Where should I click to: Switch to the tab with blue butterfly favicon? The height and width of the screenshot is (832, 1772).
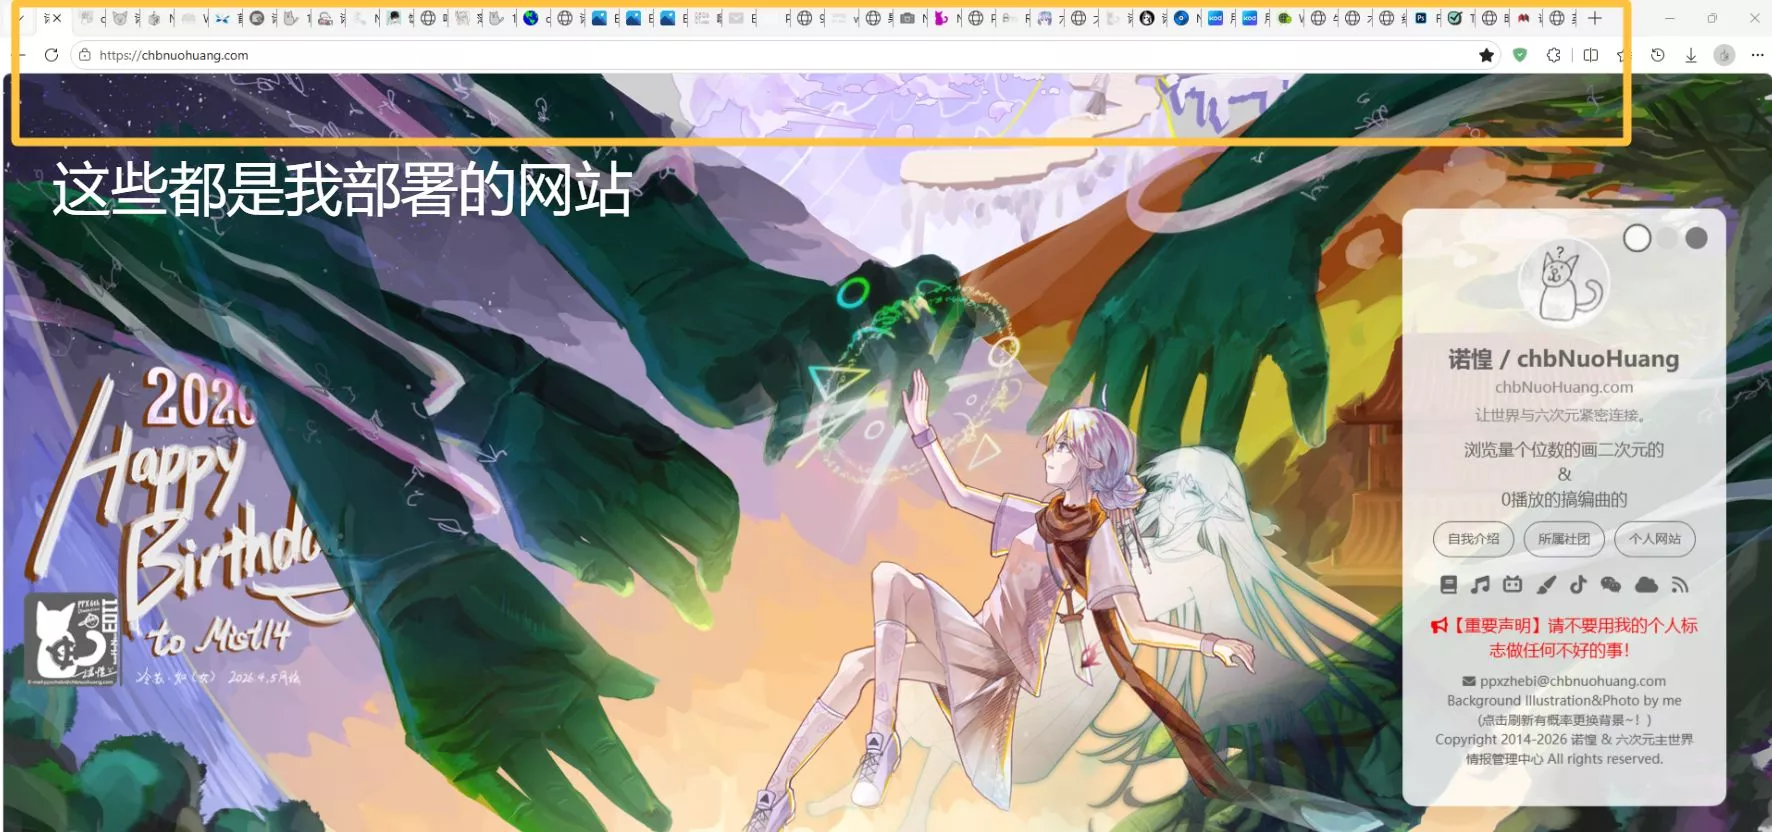222,18
